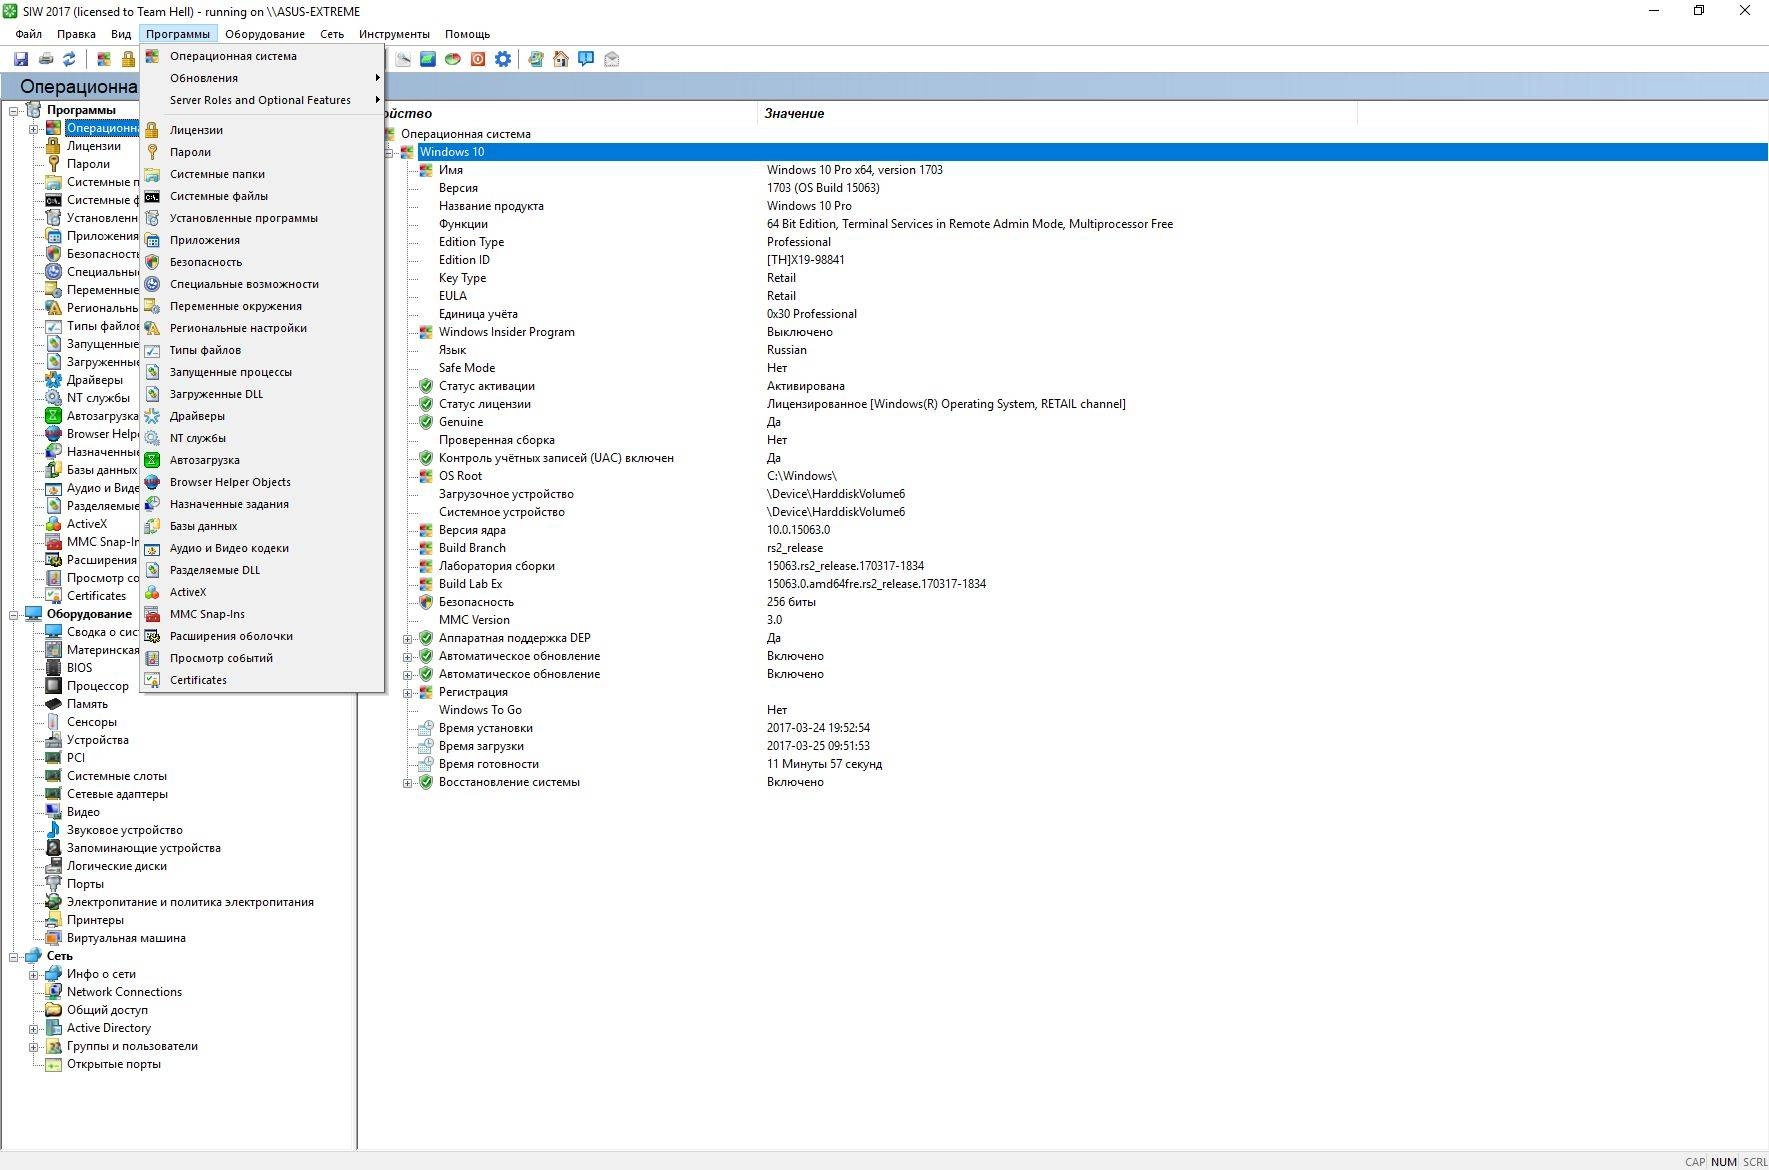Click the BIOS chip icon in tree
The width and height of the screenshot is (1769, 1170).
click(x=53, y=668)
